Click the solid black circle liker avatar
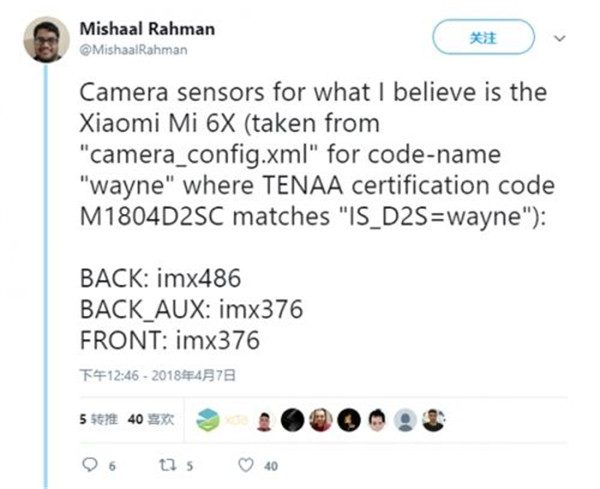Image resolution: width=600 pixels, height=489 pixels. coord(292,420)
